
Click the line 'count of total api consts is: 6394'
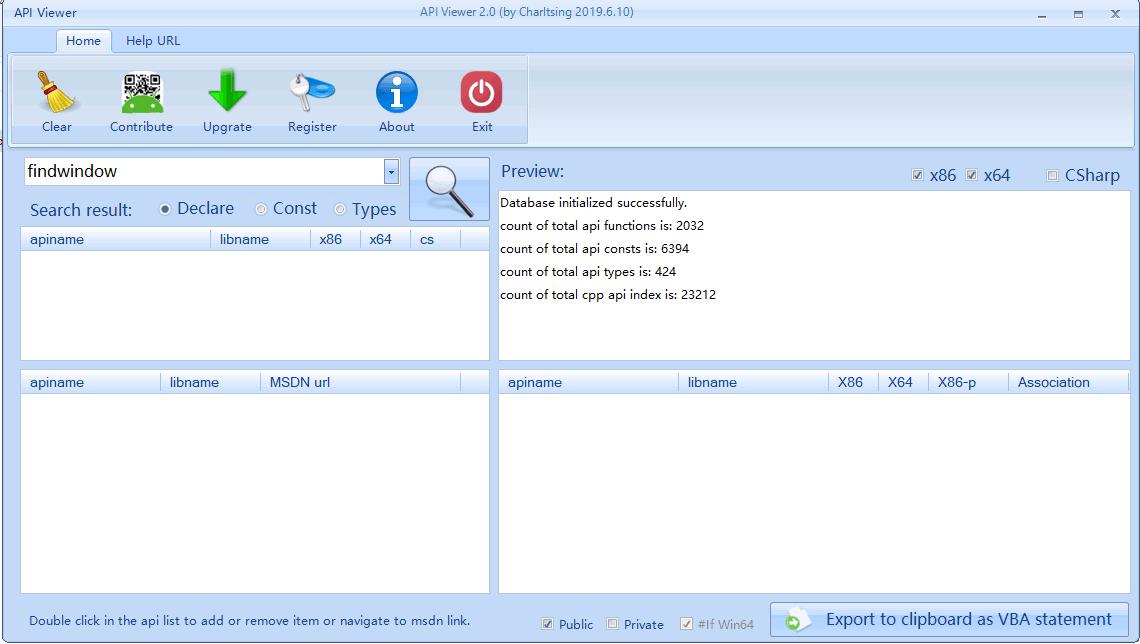point(595,249)
